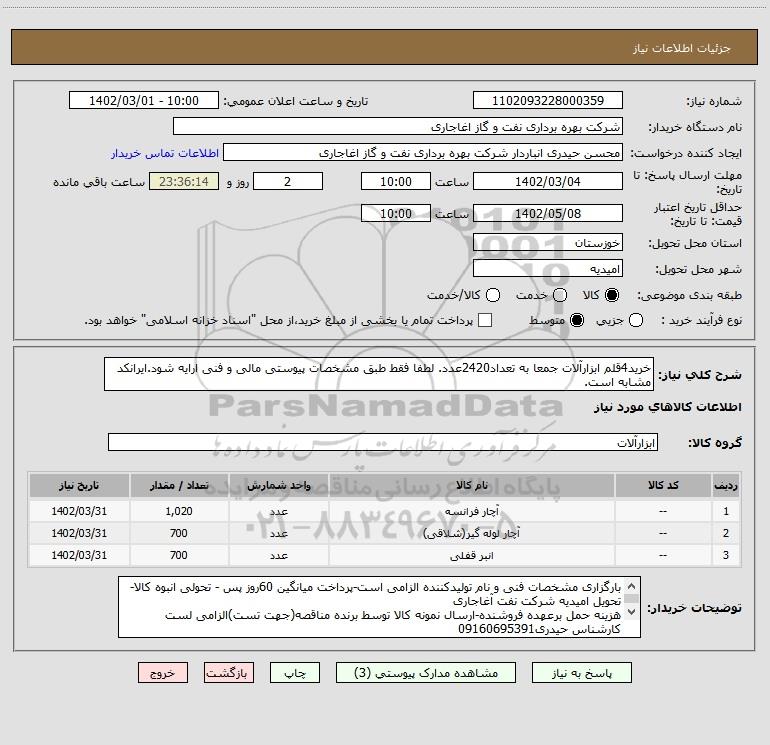Viewport: 770px width, 745px height.
Task: Click the general description text box
Action: point(379,374)
